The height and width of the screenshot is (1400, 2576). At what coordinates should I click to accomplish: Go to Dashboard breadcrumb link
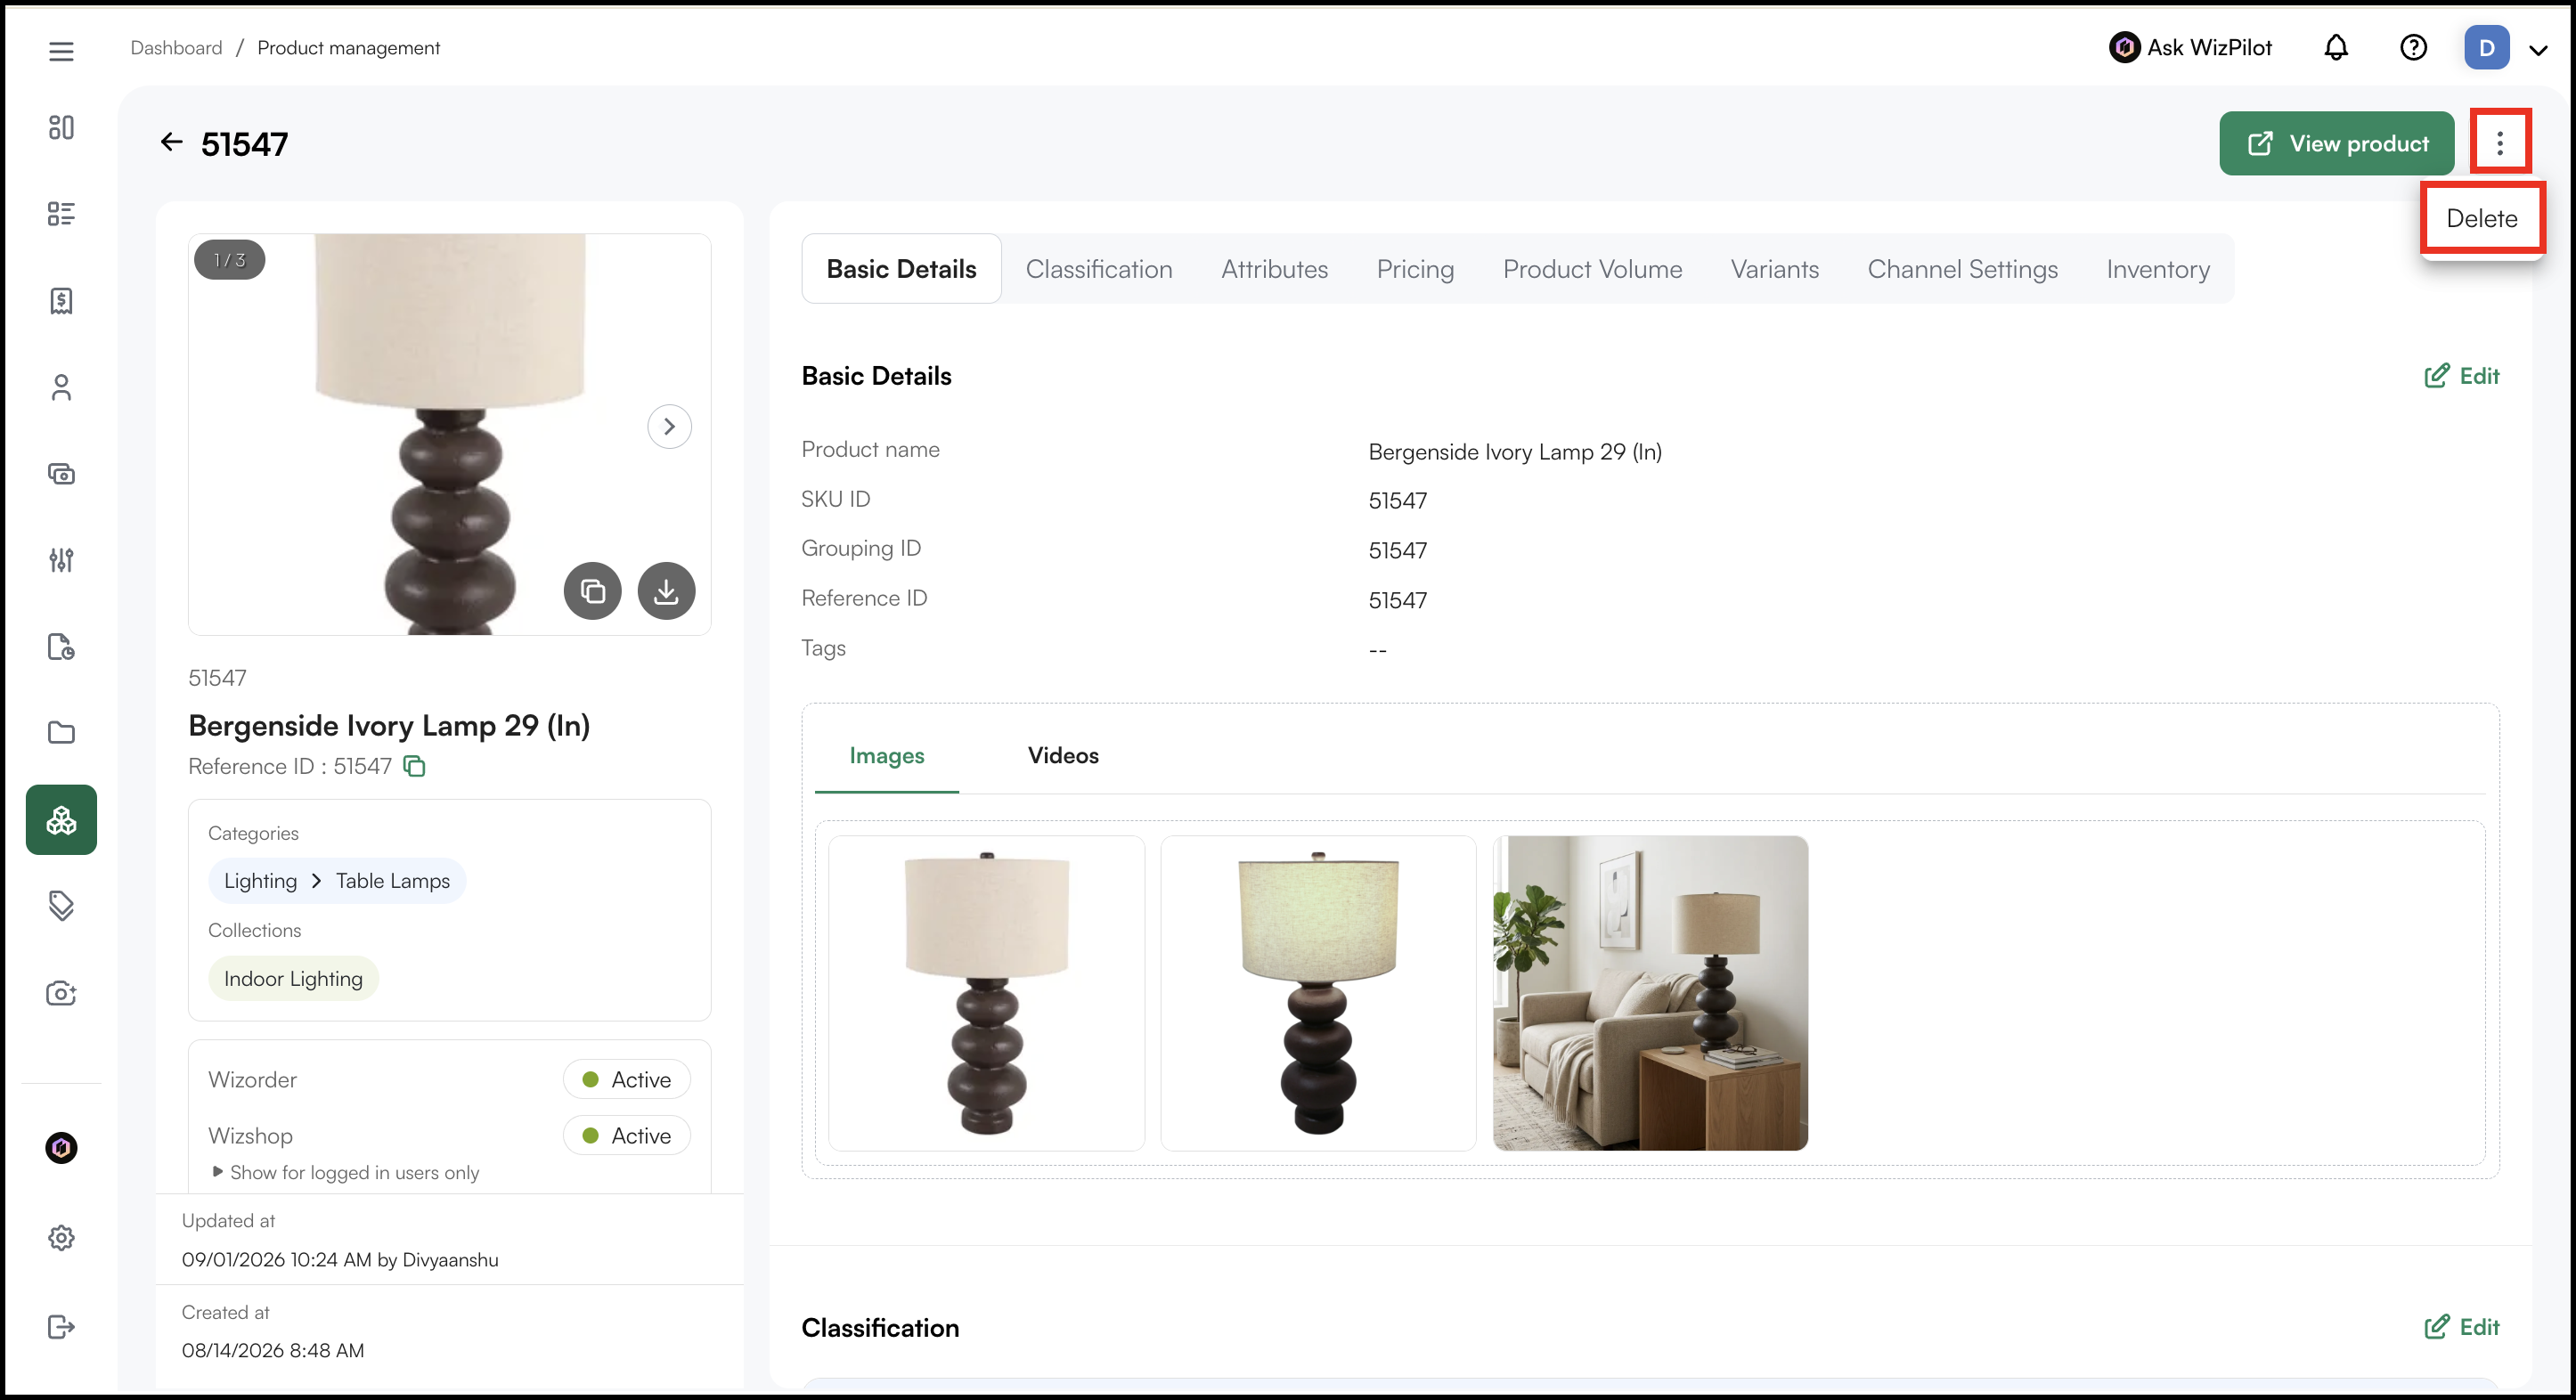[176, 47]
